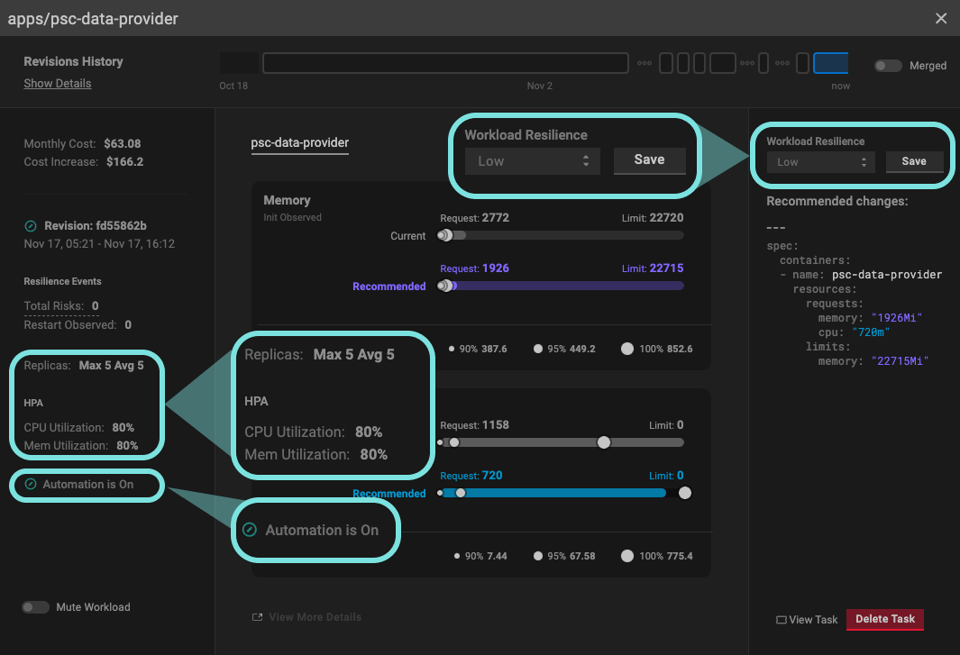Select the current highlighted revision block at now
This screenshot has width=960, height=655.
pos(830,63)
